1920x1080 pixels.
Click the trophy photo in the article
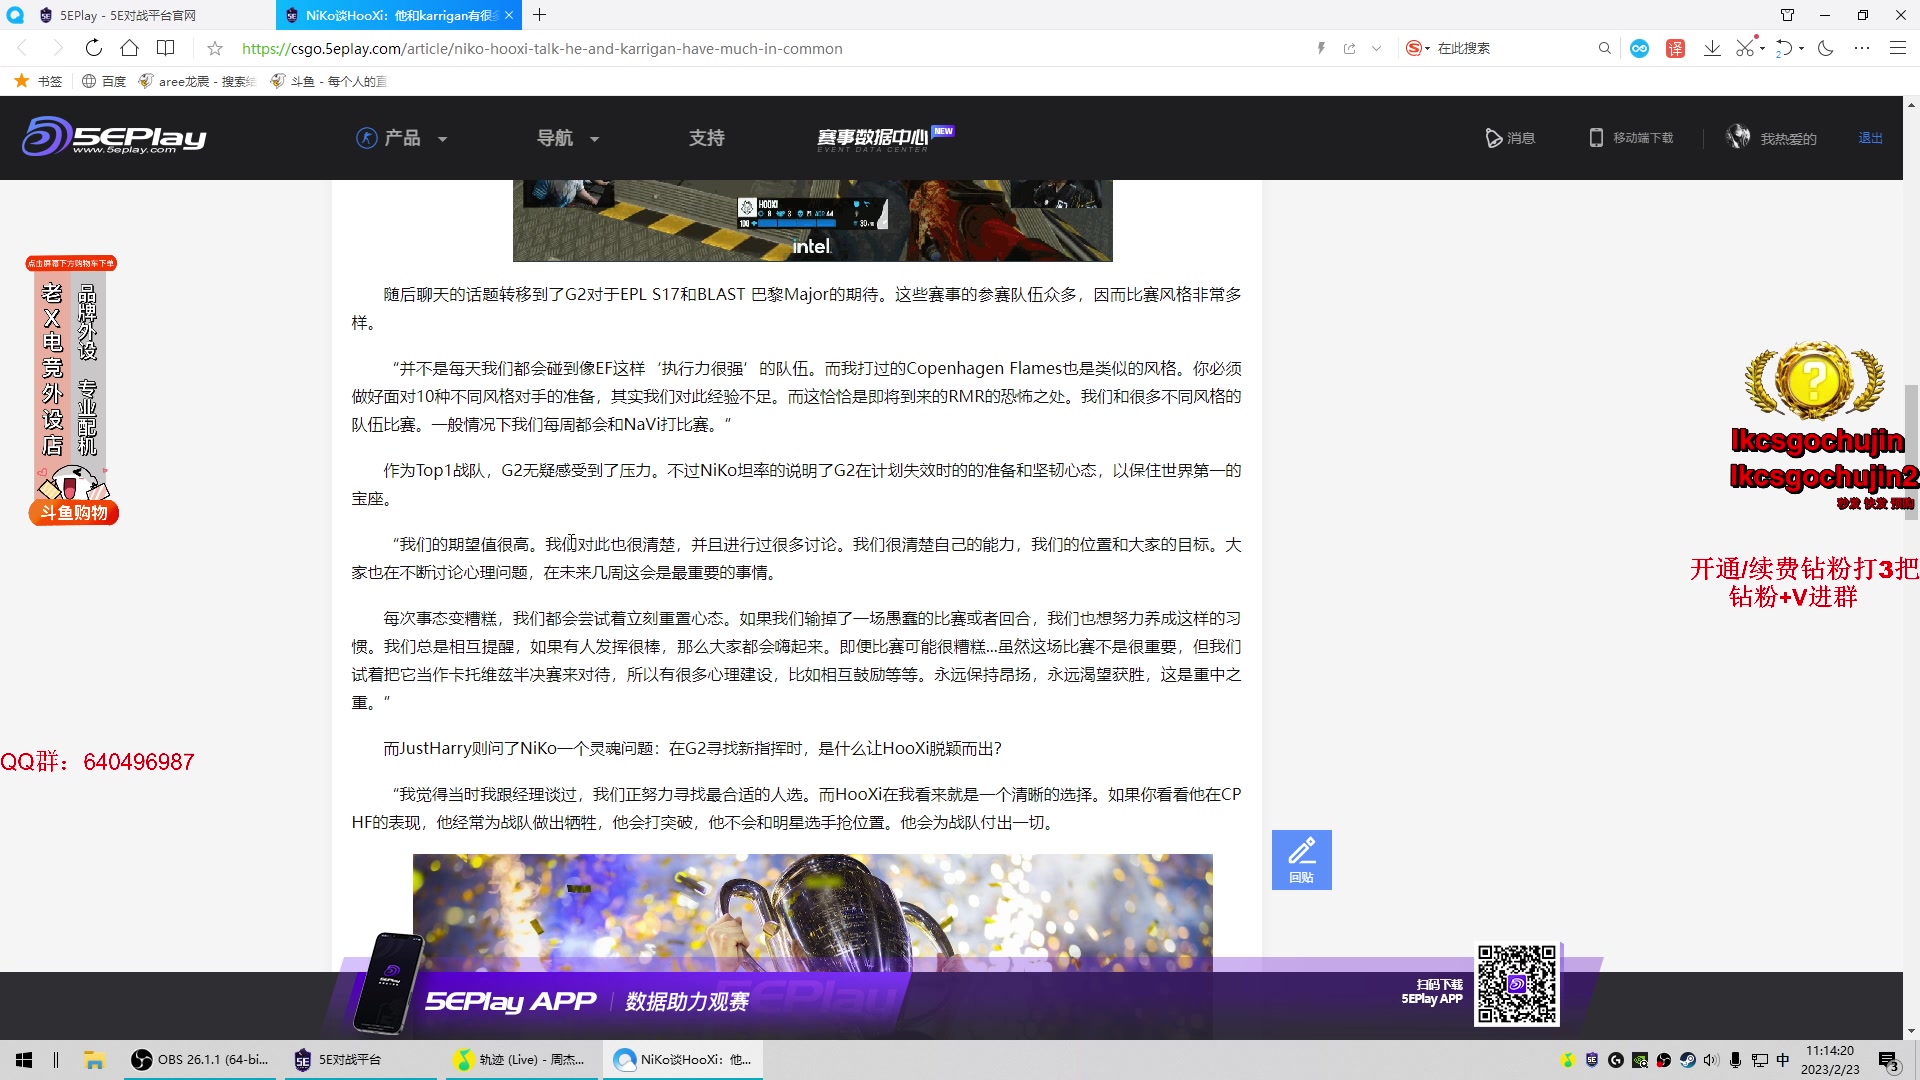click(812, 912)
